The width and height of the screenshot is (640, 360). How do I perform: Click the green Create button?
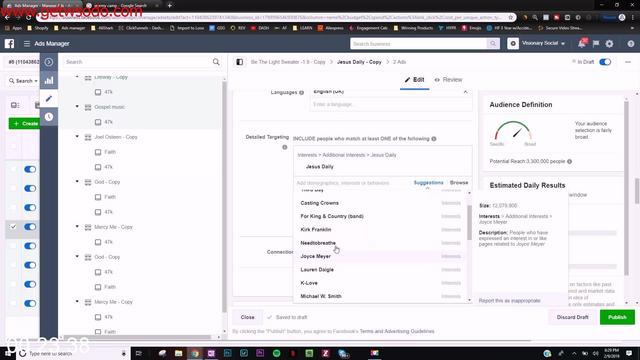(24, 123)
